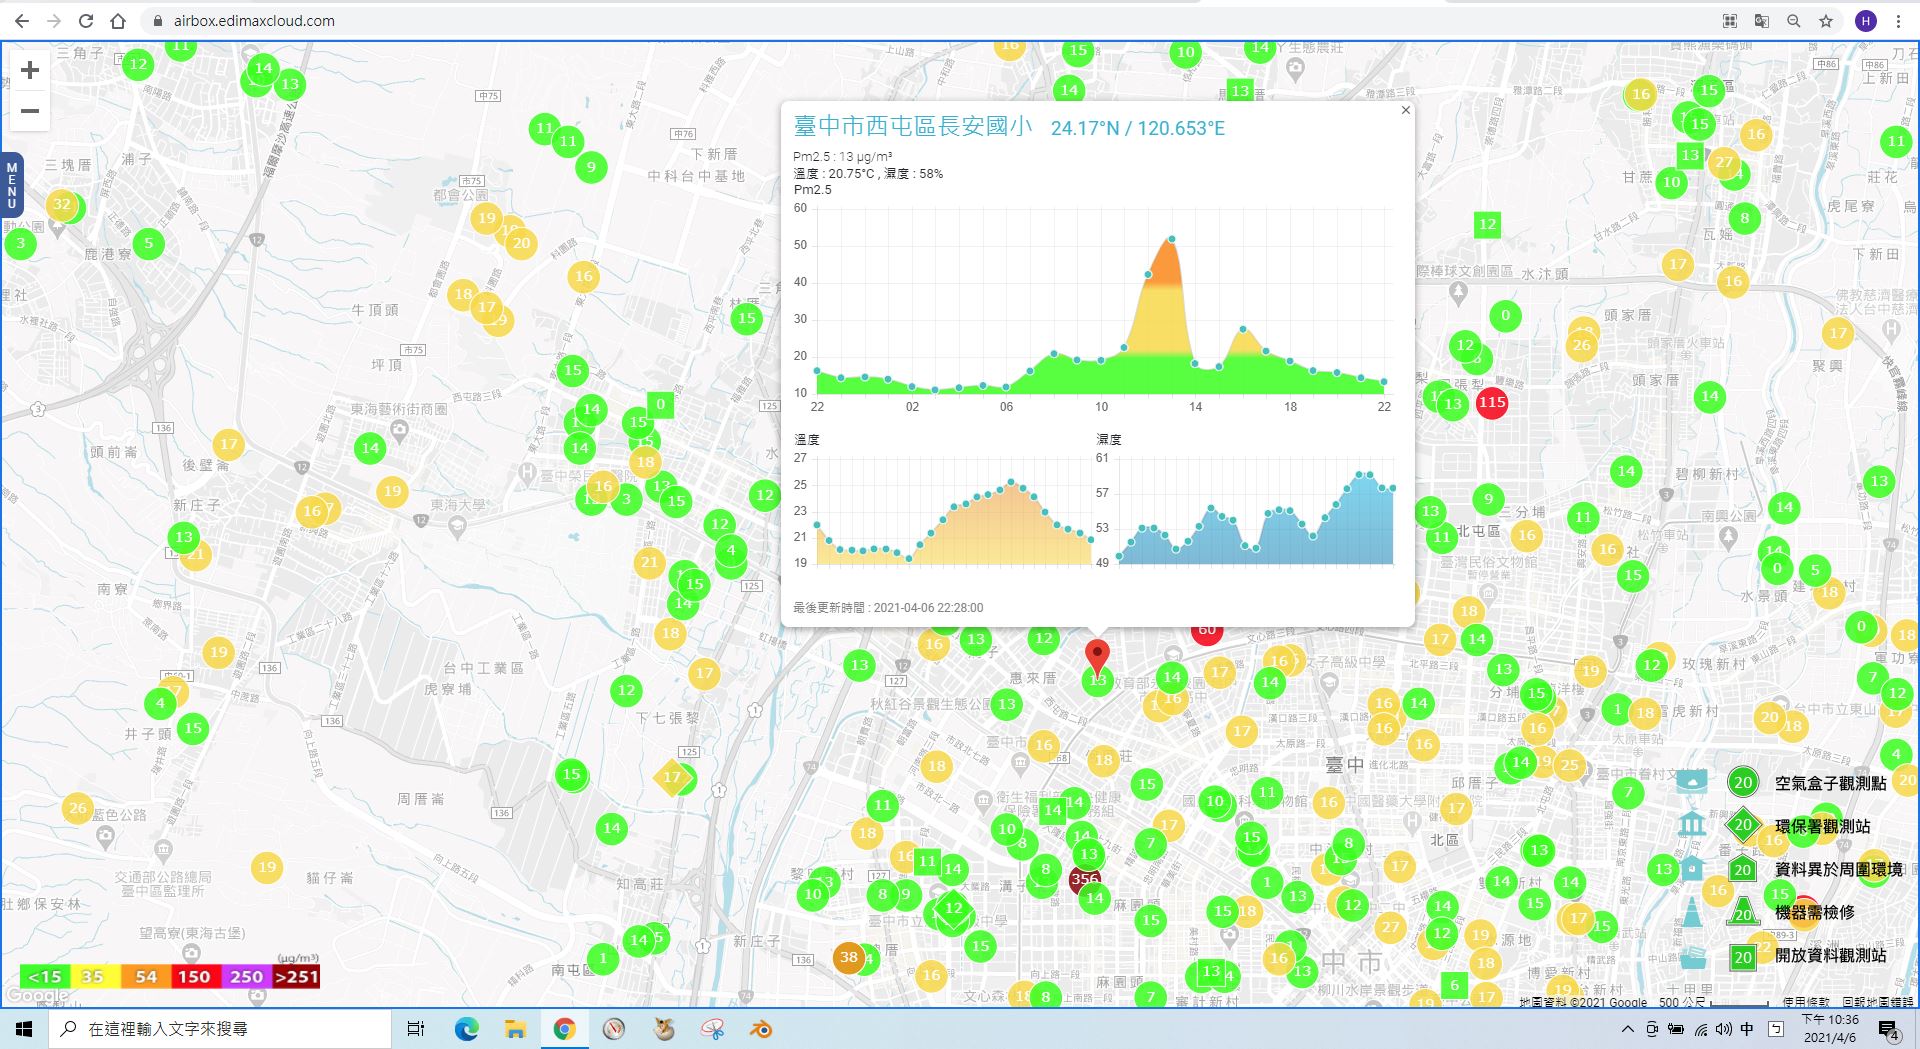Toggle the 中 input method indicator
Image resolution: width=1920 pixels, height=1049 pixels.
[1747, 1029]
